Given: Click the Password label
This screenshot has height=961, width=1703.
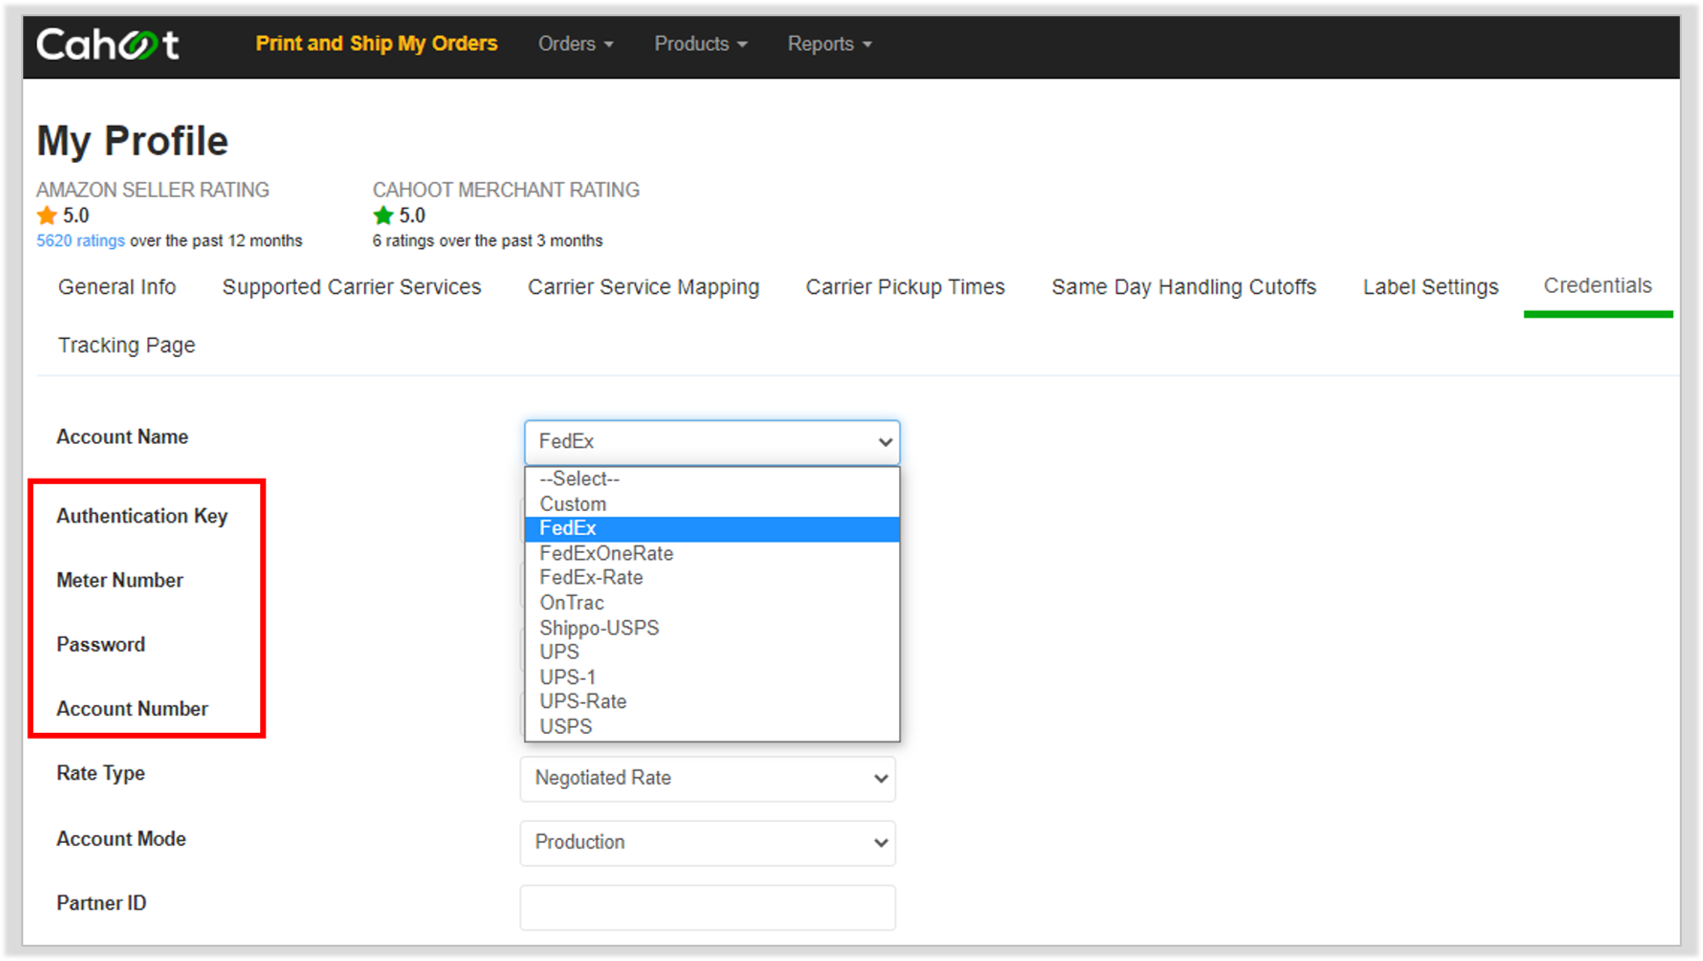Looking at the screenshot, I should point(101,644).
